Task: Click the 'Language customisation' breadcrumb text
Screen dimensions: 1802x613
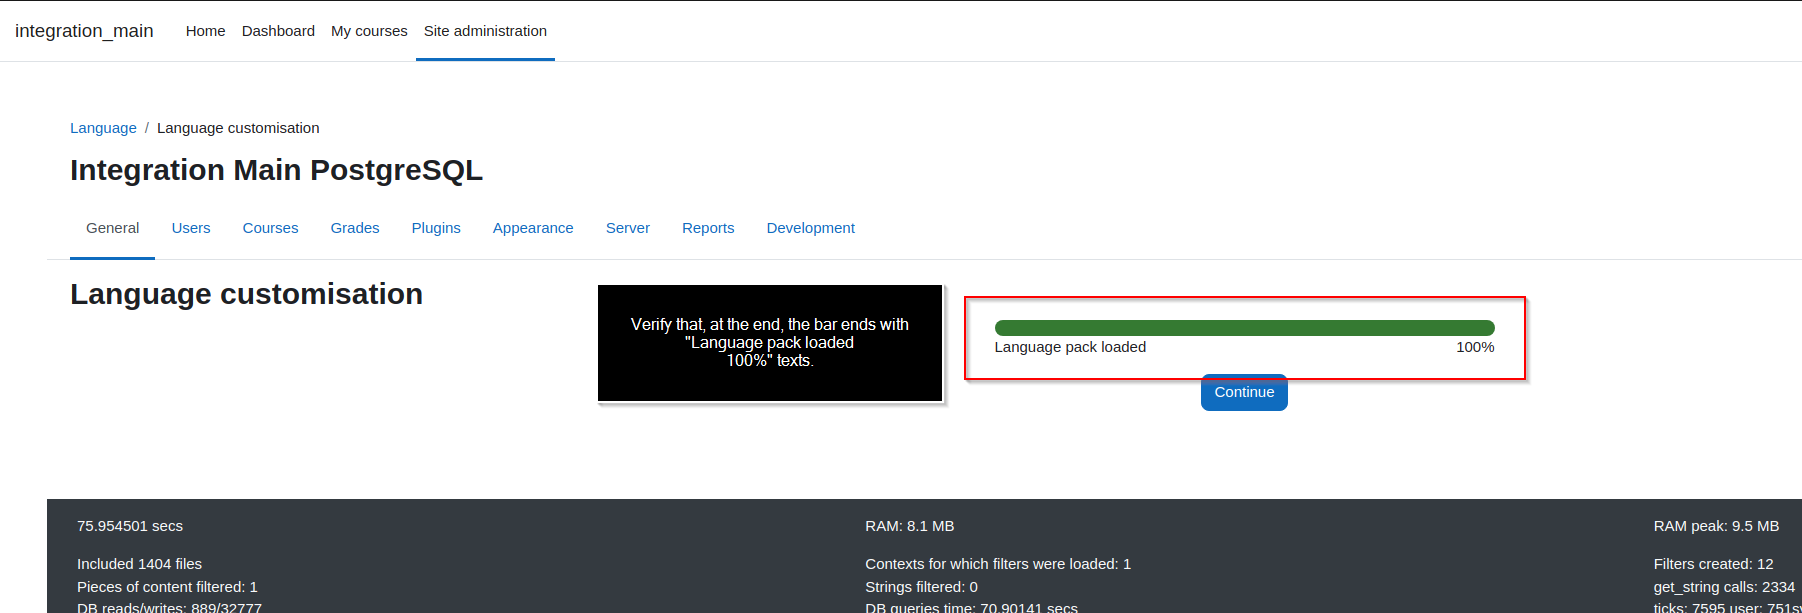Action: click(238, 128)
